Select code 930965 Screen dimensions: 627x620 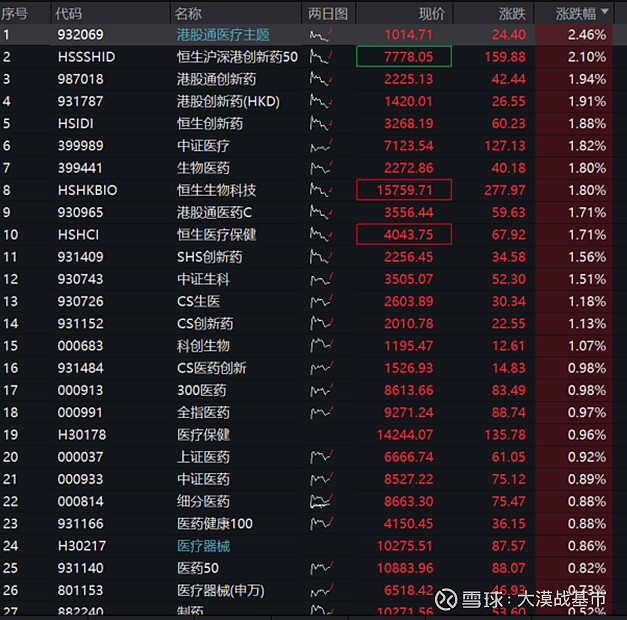(x=80, y=212)
